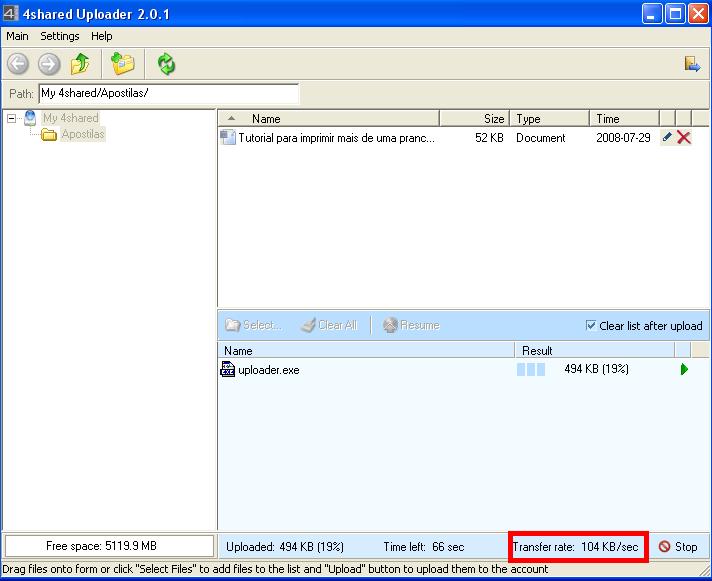Click the 2008-07-29 date cell
Viewport: 712px width, 581px height.
point(623,138)
